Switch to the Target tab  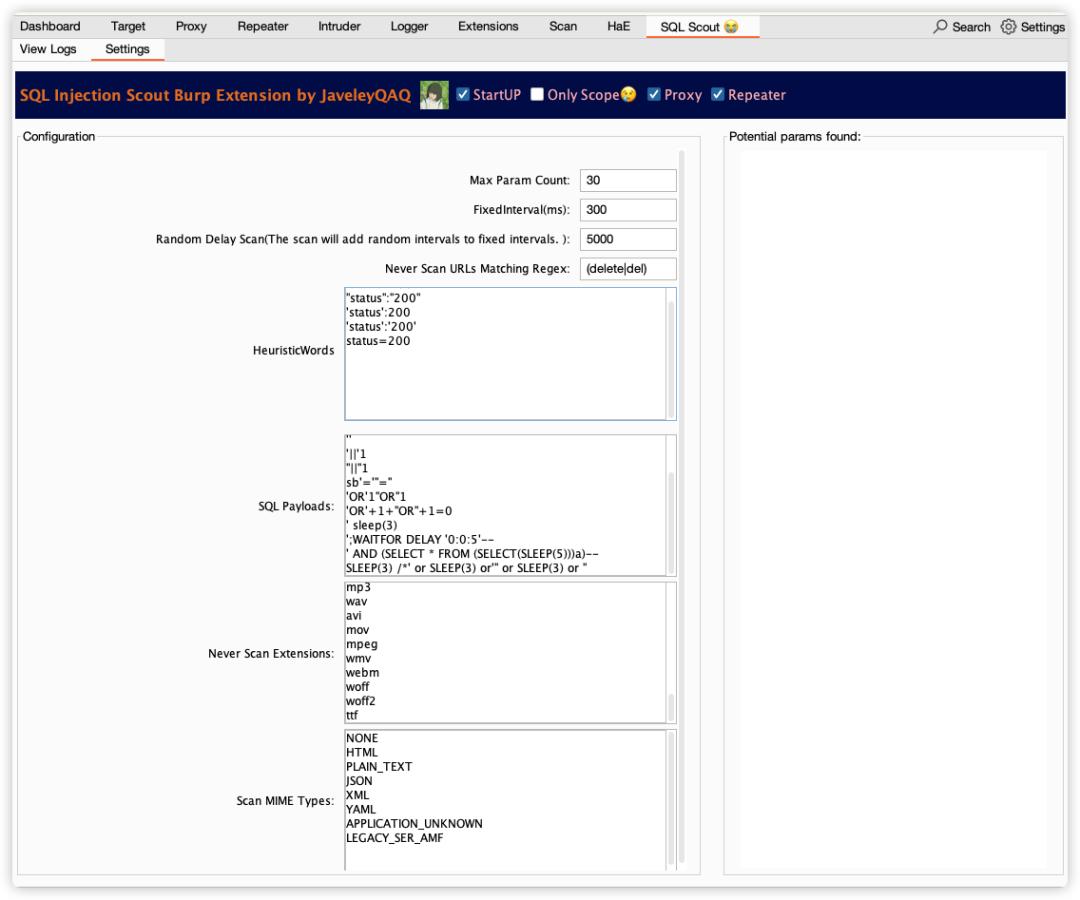click(x=128, y=26)
